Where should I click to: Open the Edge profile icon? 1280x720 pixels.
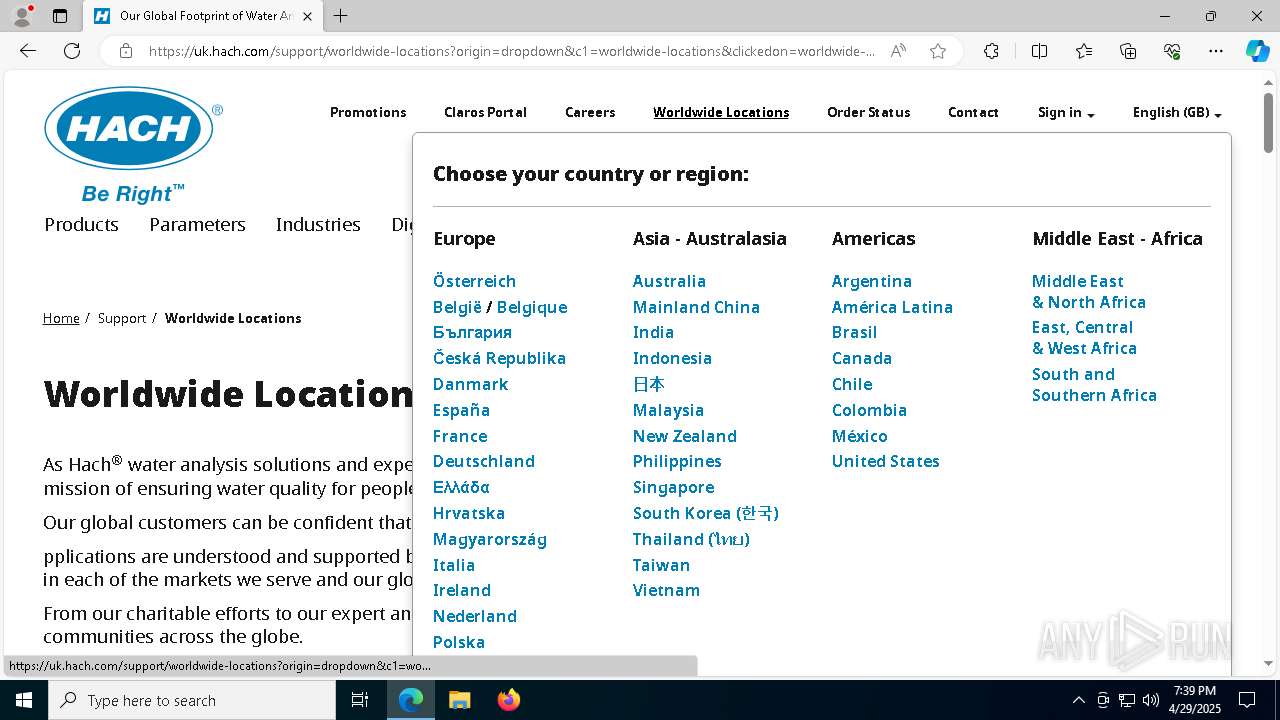point(22,16)
